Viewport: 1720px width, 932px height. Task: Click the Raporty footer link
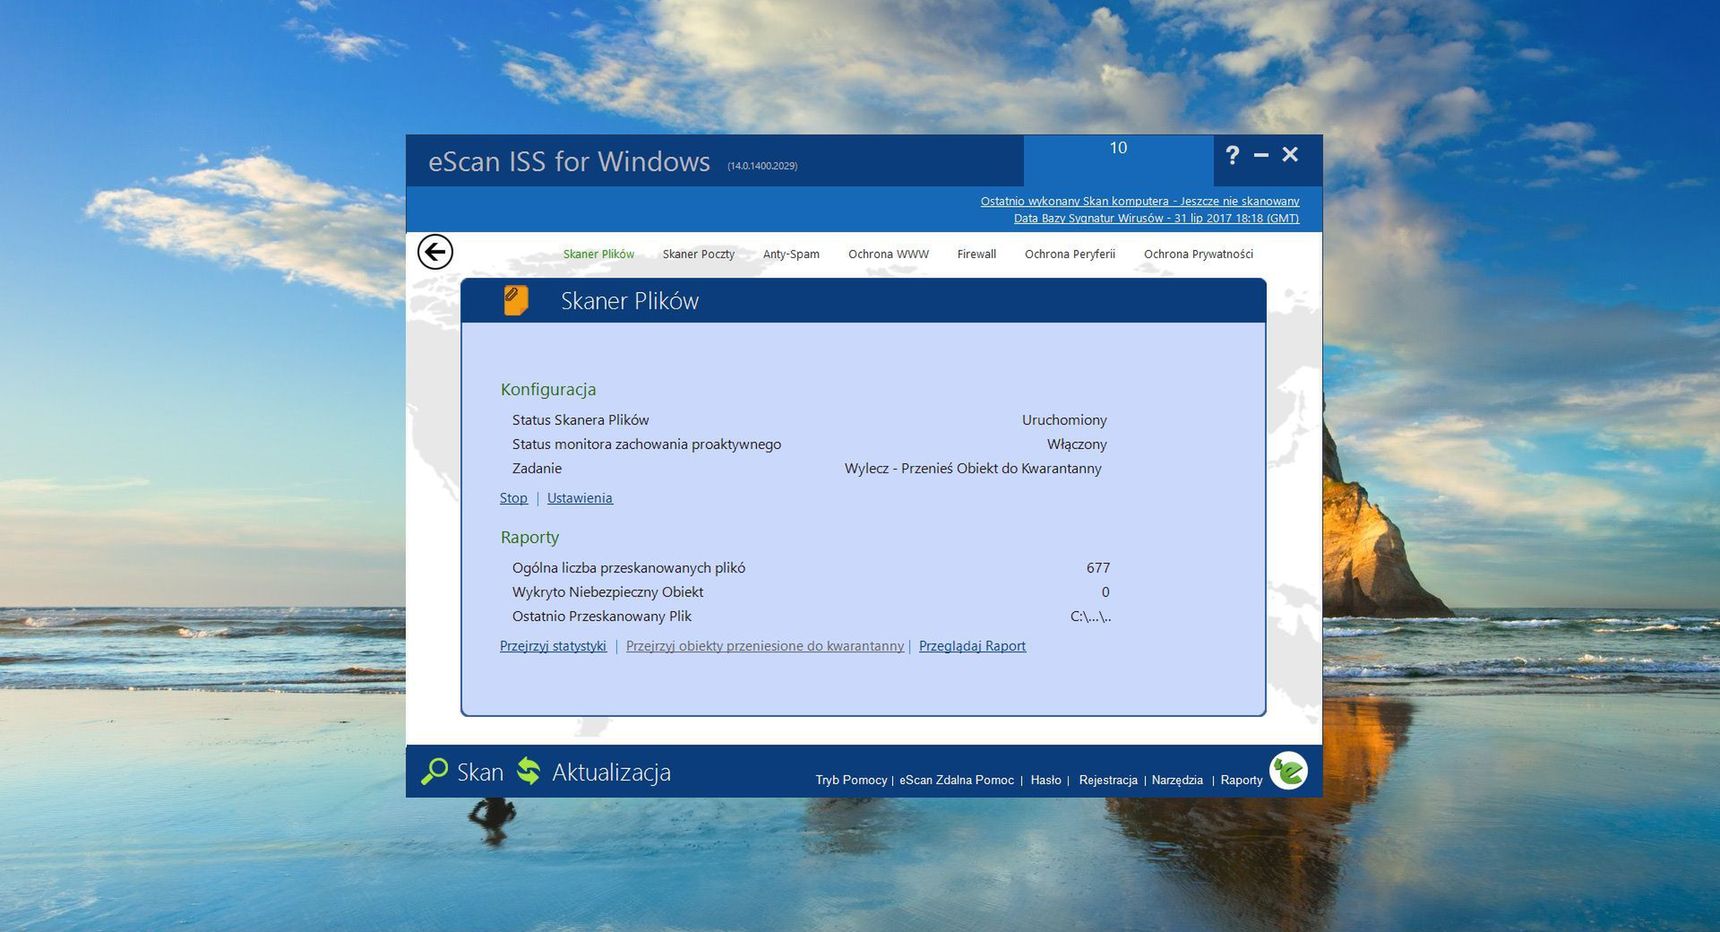click(1241, 780)
